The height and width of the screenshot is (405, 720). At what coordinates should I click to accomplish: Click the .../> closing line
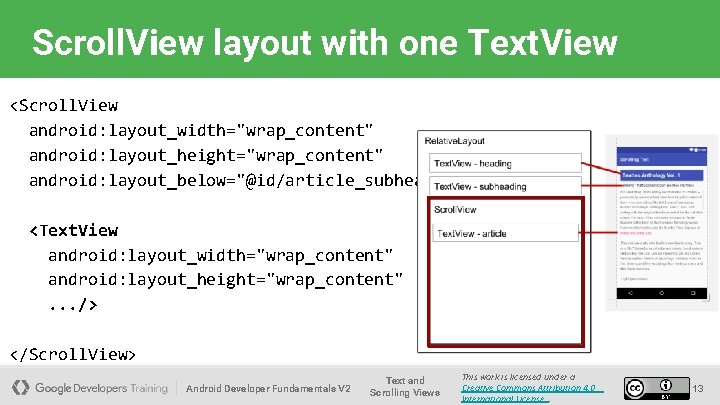(x=73, y=304)
